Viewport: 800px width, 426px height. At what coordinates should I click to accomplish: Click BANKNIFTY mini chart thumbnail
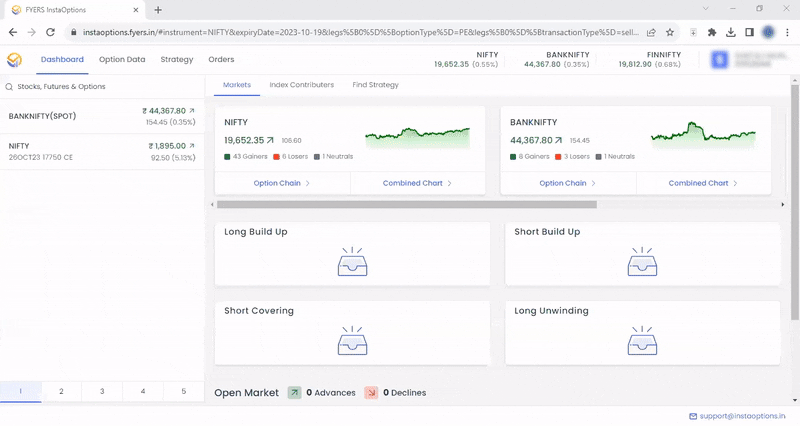(x=704, y=135)
